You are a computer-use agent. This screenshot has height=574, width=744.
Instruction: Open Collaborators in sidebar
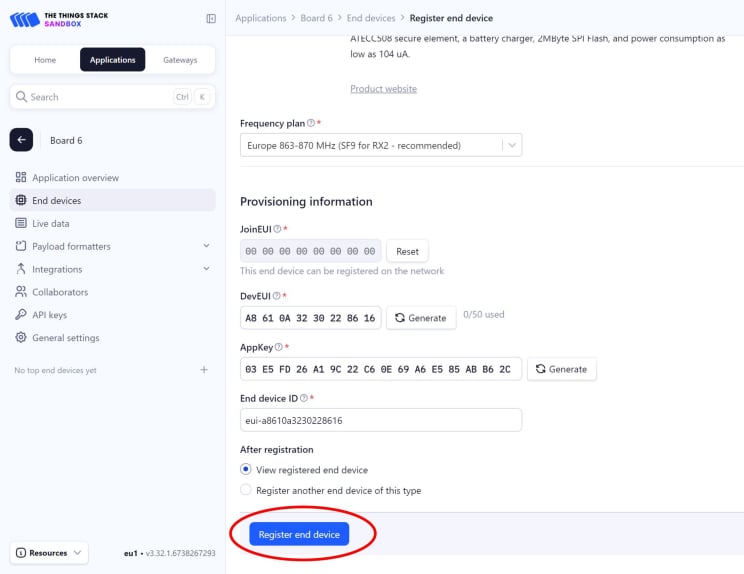(x=112, y=292)
